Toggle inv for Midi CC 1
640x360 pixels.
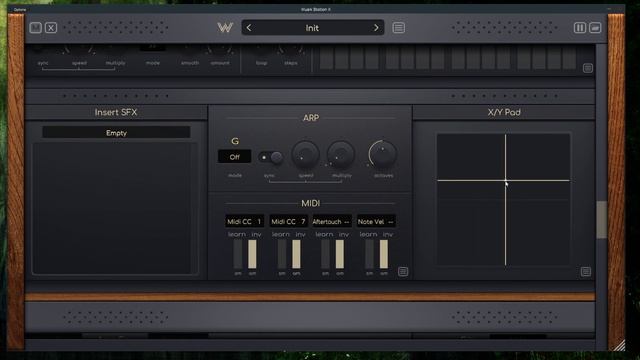click(x=256, y=234)
